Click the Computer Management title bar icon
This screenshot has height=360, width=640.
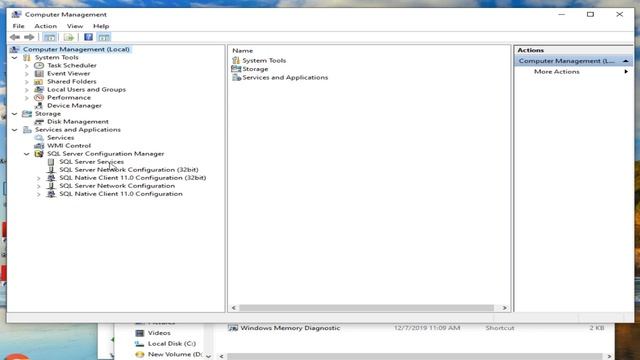coord(16,14)
